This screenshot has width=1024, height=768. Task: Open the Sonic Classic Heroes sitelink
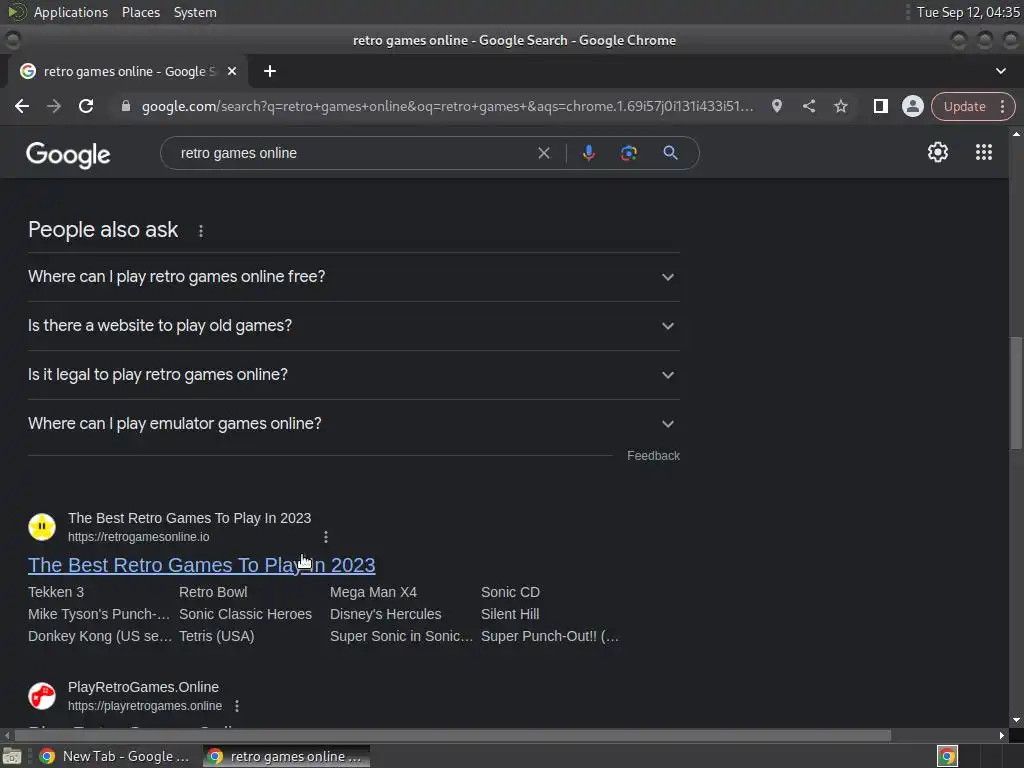[246, 615]
